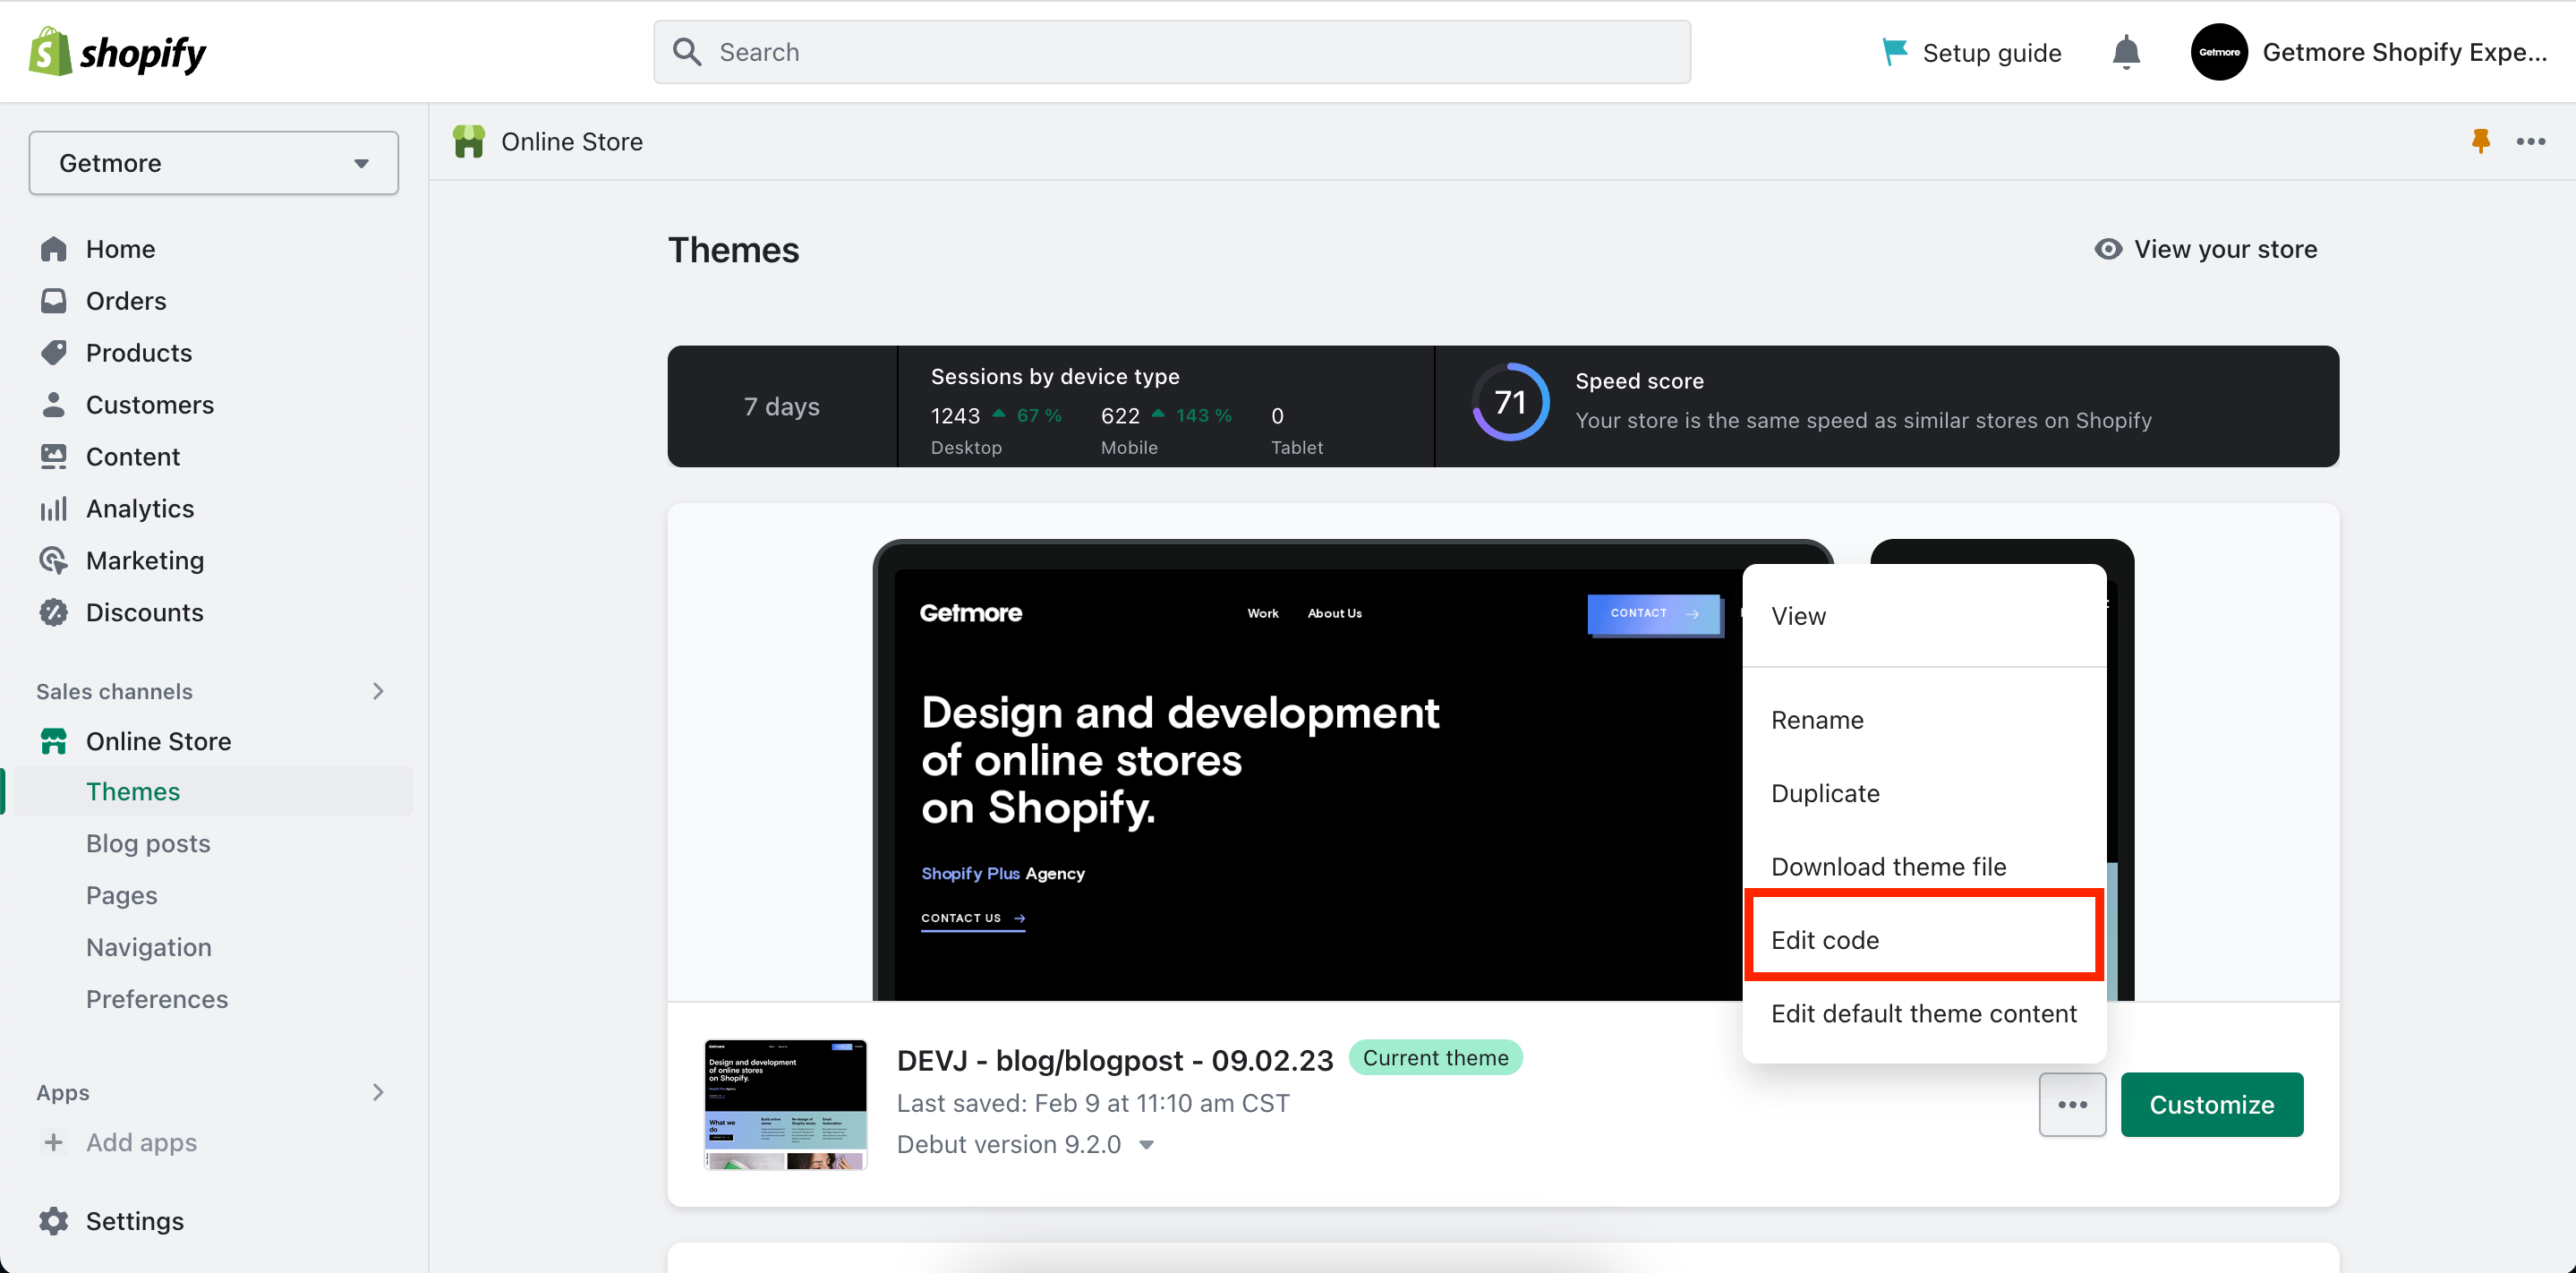
Task: Click the search magnifier icon
Action: click(687, 52)
